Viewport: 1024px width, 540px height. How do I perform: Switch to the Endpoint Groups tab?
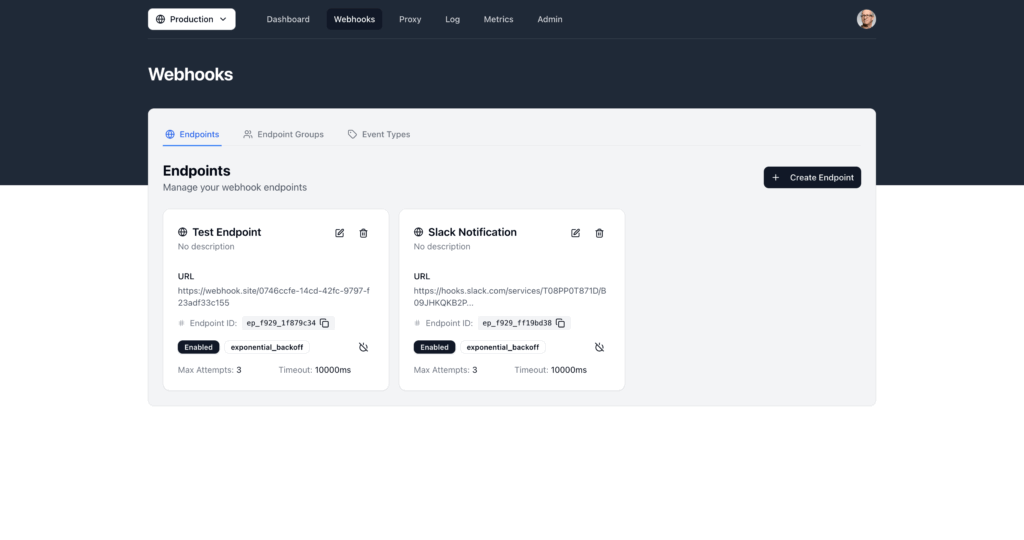(x=283, y=134)
